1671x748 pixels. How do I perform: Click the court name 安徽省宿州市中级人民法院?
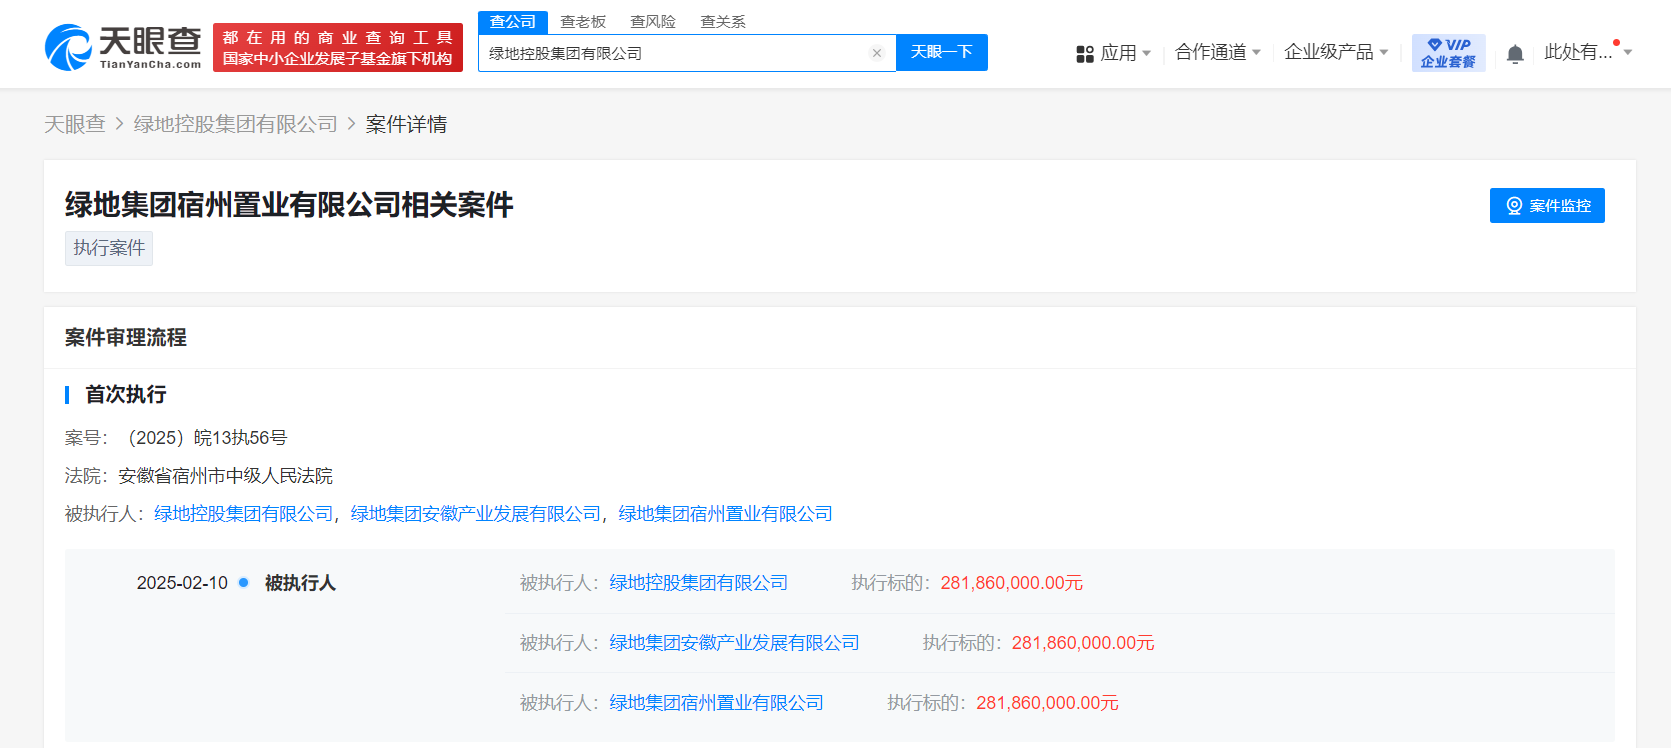(226, 476)
